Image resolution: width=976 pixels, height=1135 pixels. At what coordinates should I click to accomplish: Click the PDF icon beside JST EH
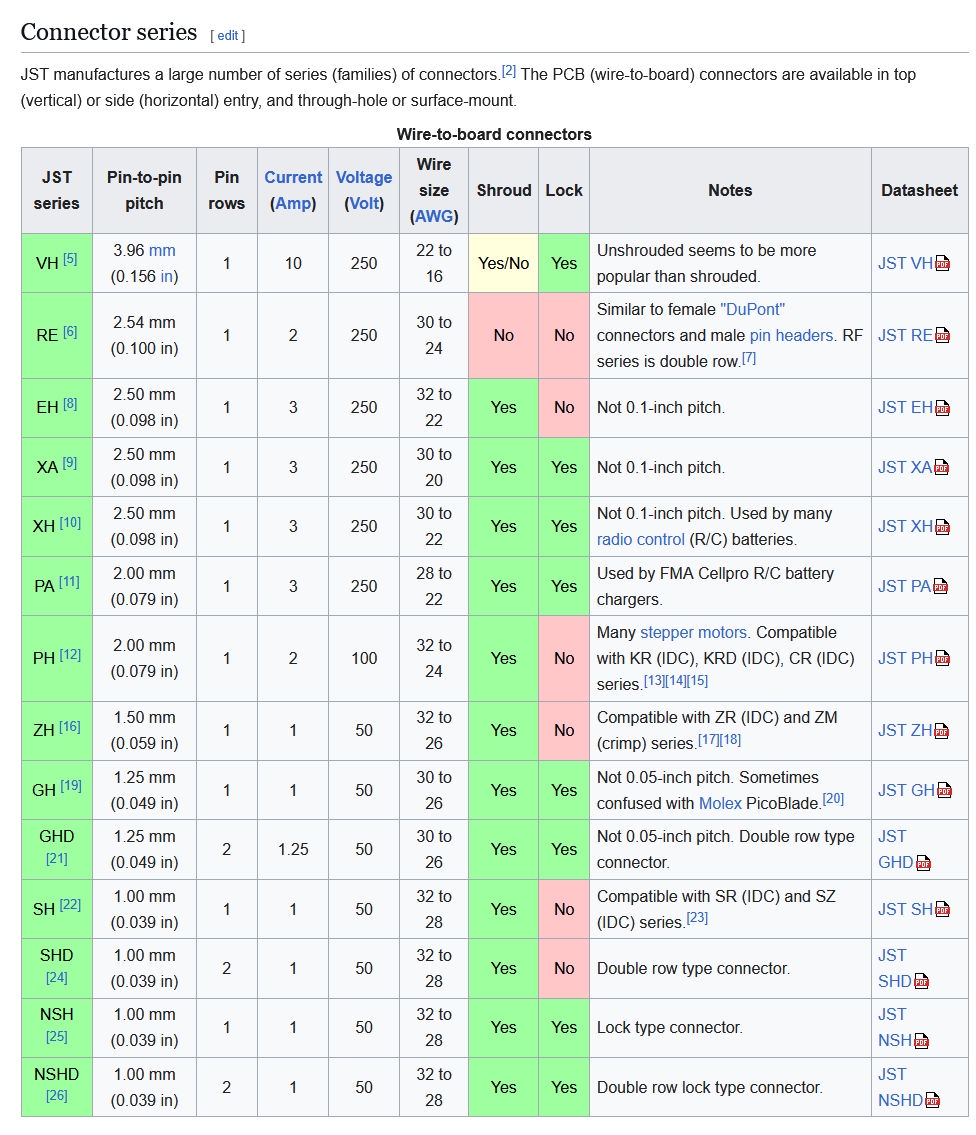coord(942,408)
